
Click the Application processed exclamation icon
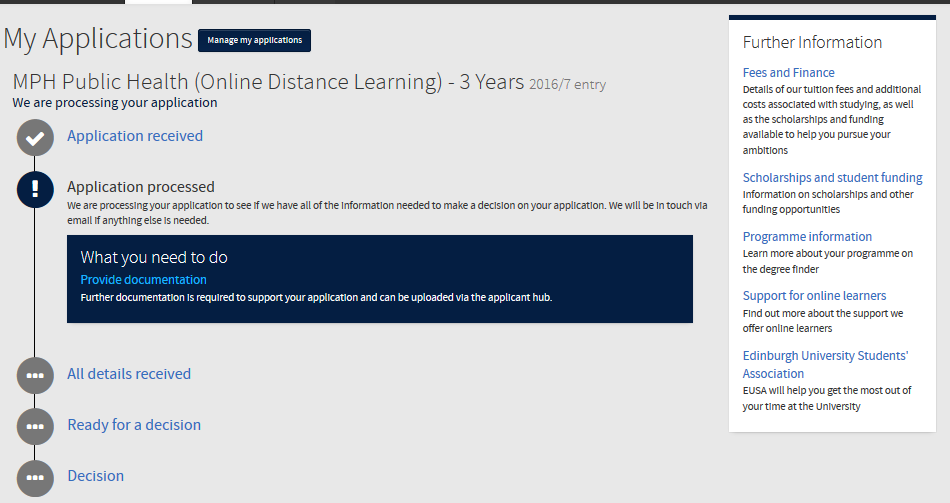click(35, 188)
